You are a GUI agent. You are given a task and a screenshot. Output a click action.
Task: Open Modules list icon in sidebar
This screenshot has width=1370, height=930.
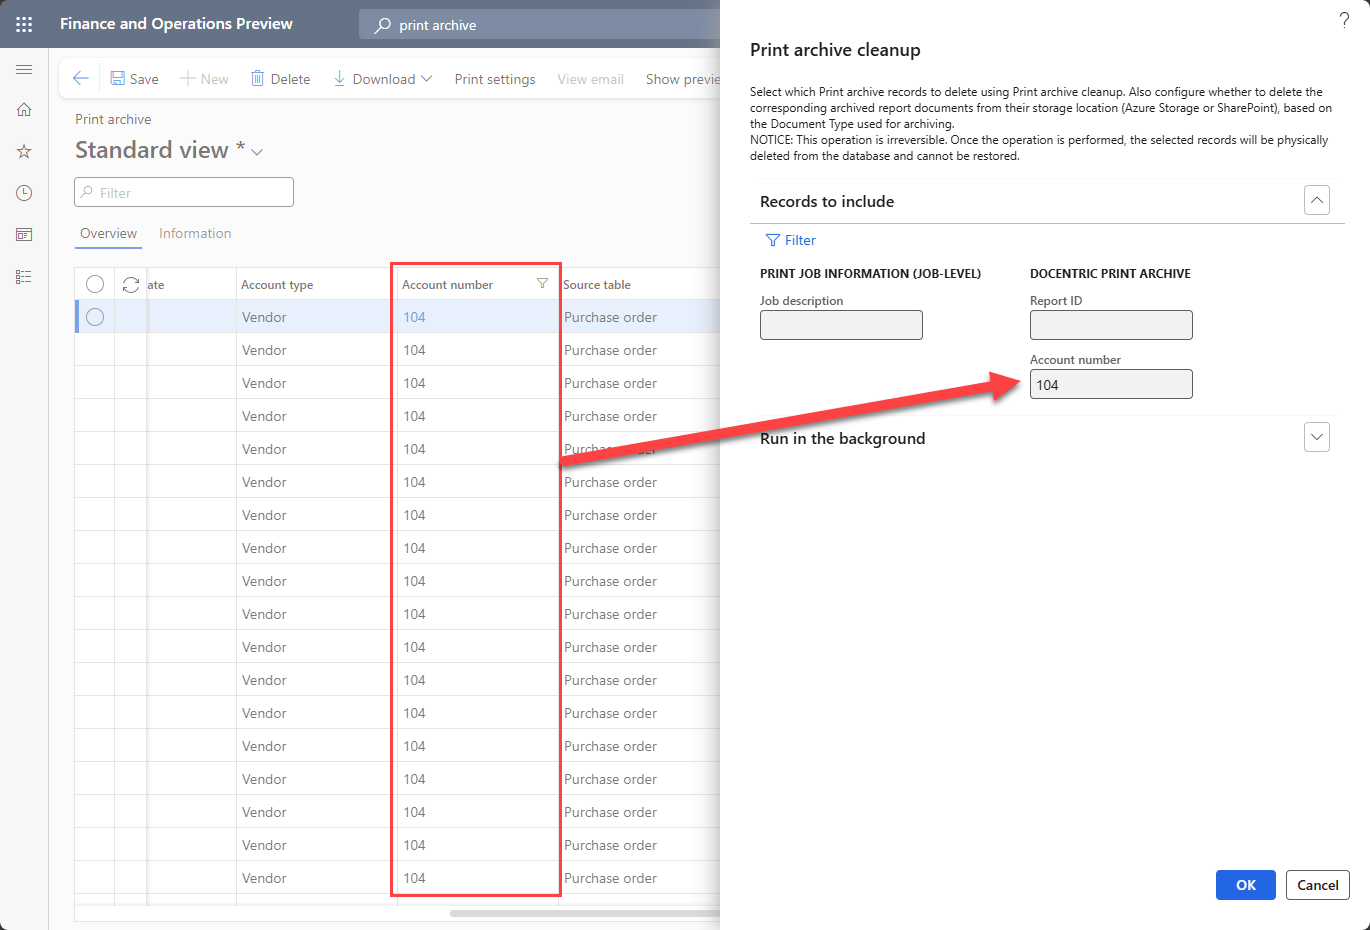24,277
